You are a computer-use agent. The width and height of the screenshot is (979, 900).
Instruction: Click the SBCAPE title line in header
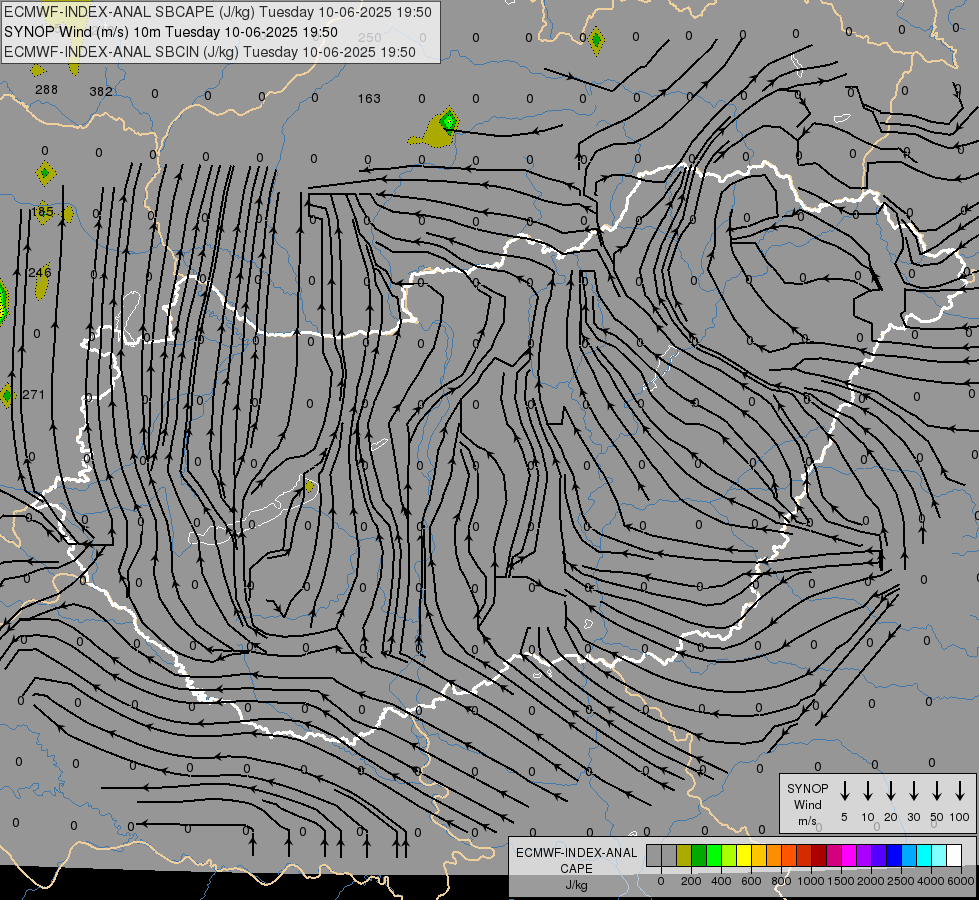218,12
